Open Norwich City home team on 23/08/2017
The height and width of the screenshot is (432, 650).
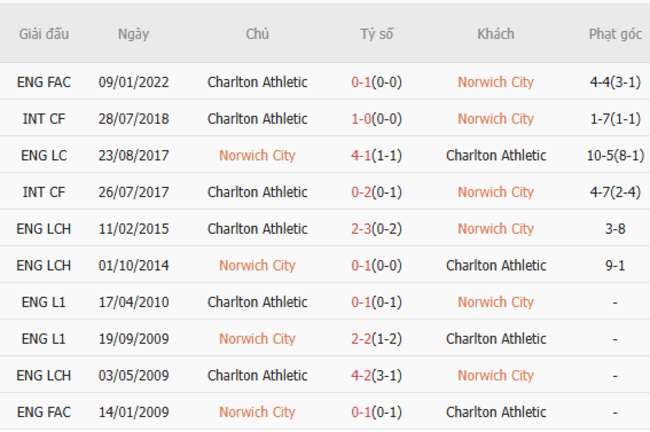257,155
